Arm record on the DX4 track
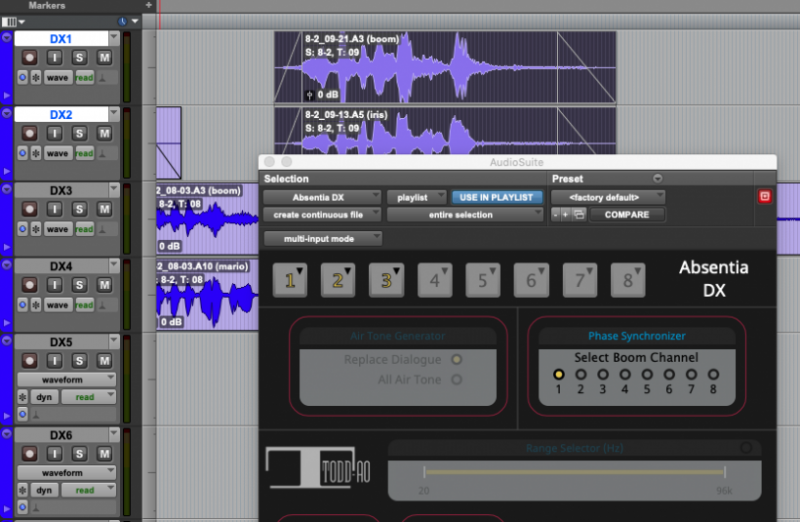Viewport: 800px width, 522px height. pos(29,285)
